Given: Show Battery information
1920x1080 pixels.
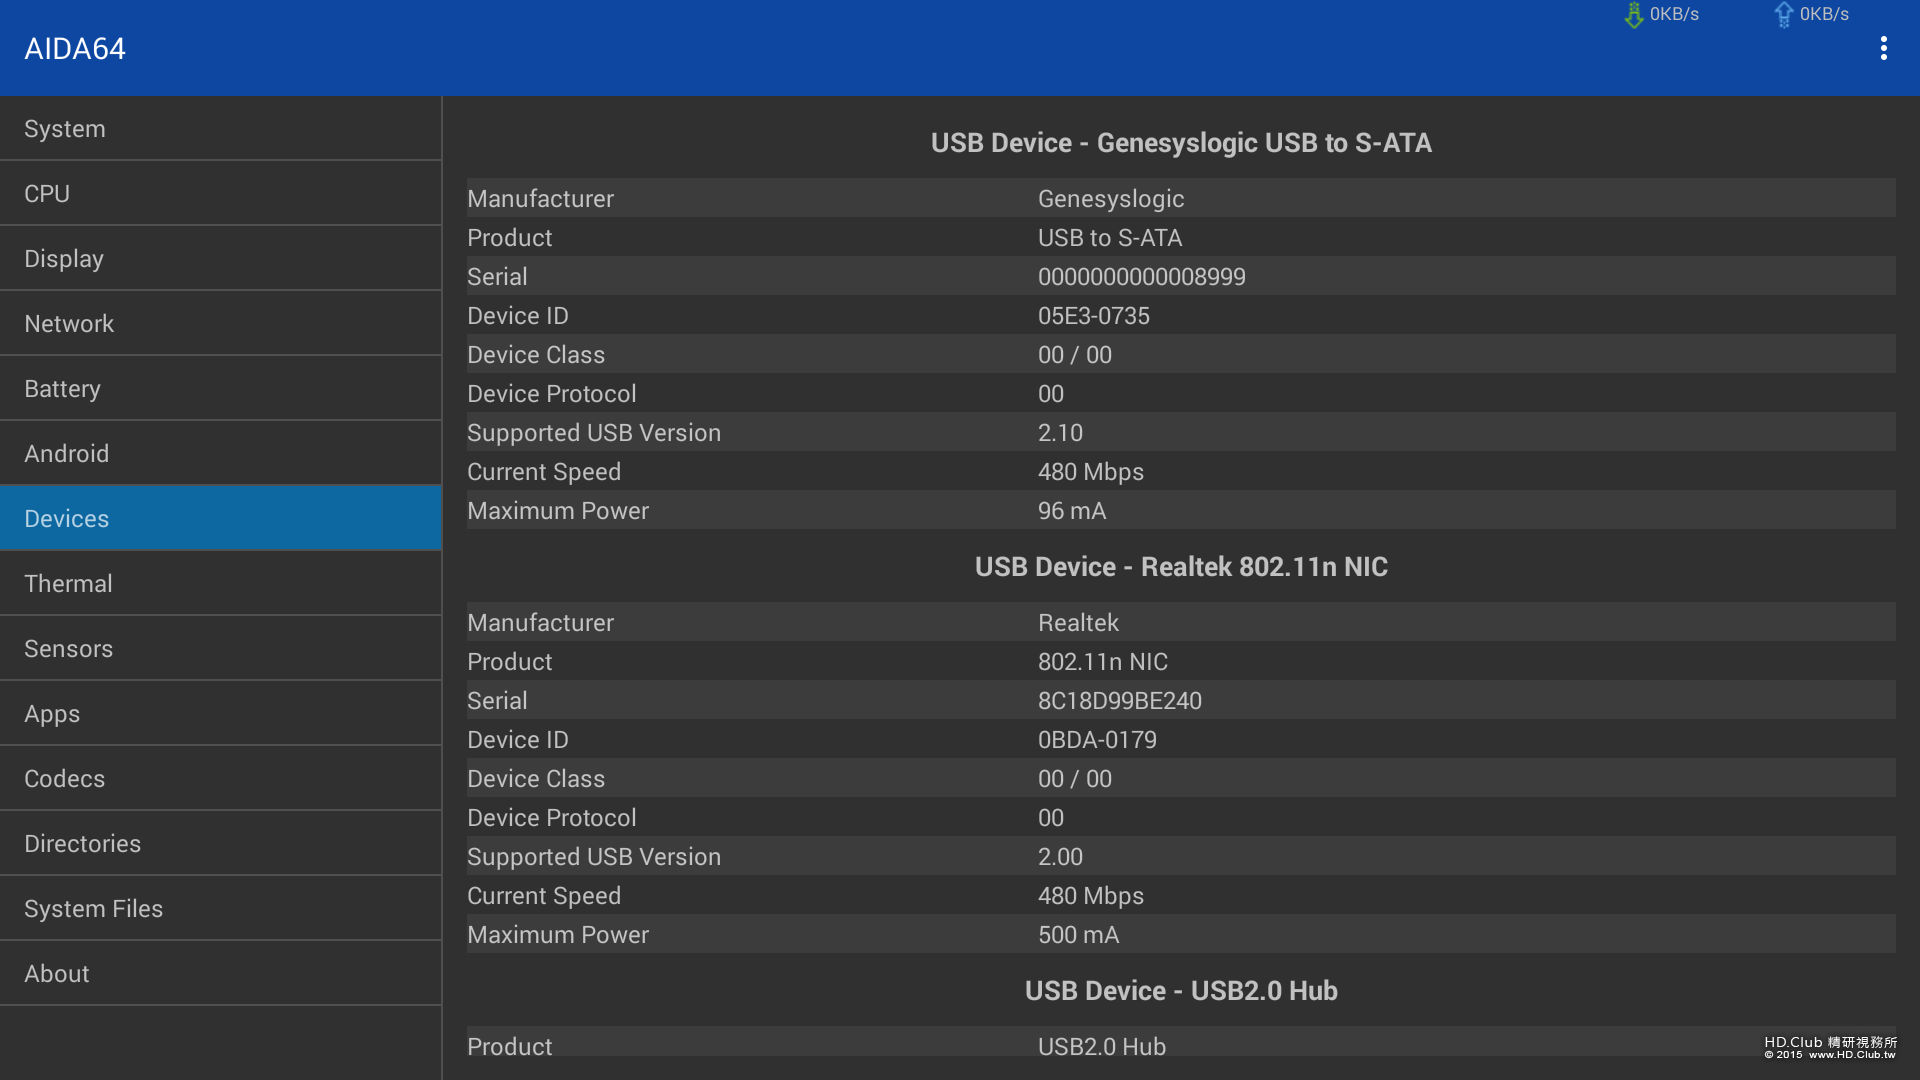Looking at the screenshot, I should pyautogui.click(x=220, y=389).
